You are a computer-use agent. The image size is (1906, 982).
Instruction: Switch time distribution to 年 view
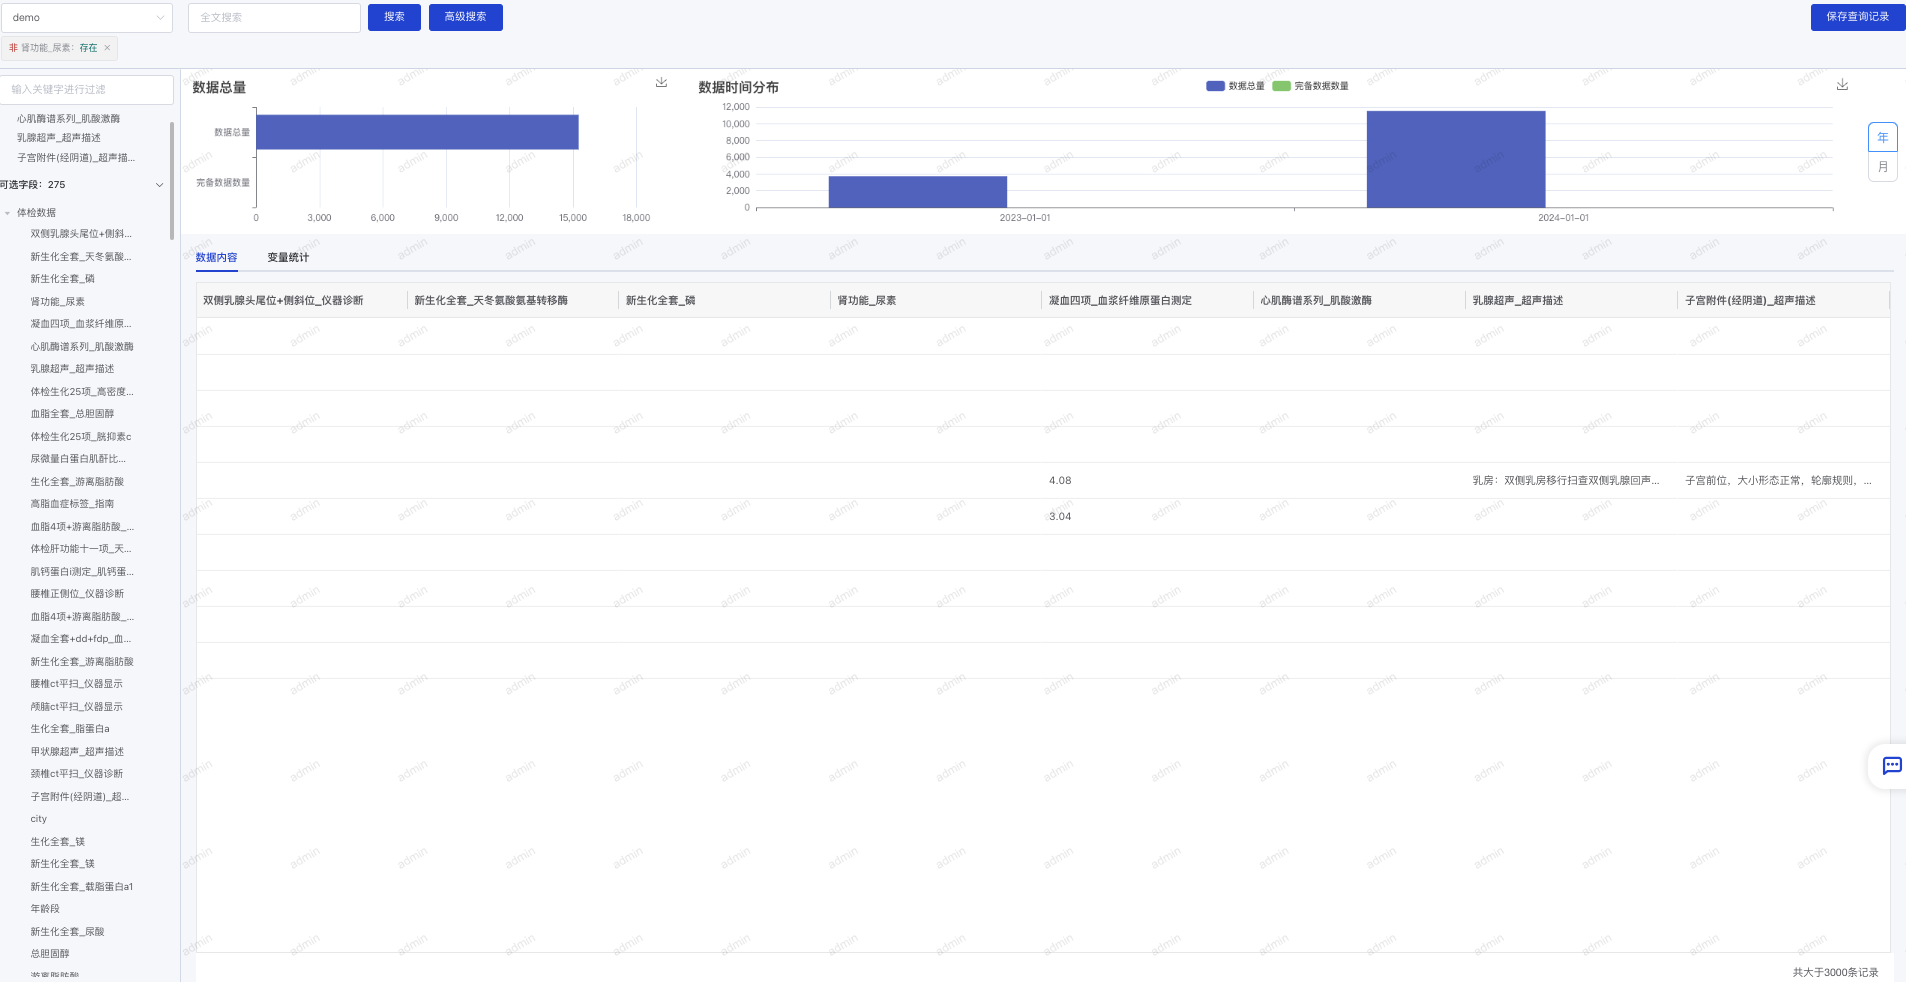point(1882,137)
